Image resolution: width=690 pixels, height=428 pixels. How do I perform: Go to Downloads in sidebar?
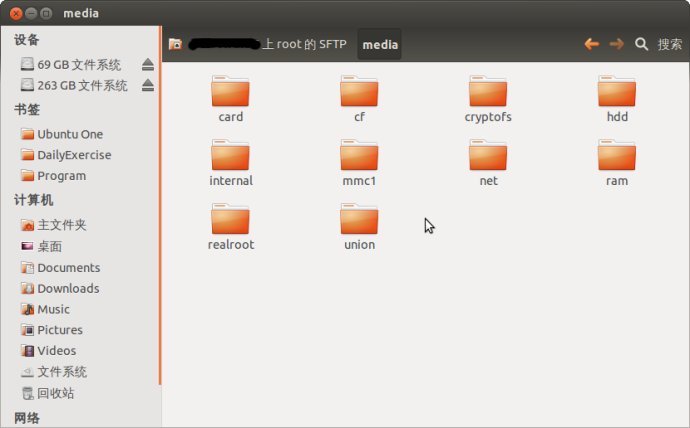pos(68,288)
